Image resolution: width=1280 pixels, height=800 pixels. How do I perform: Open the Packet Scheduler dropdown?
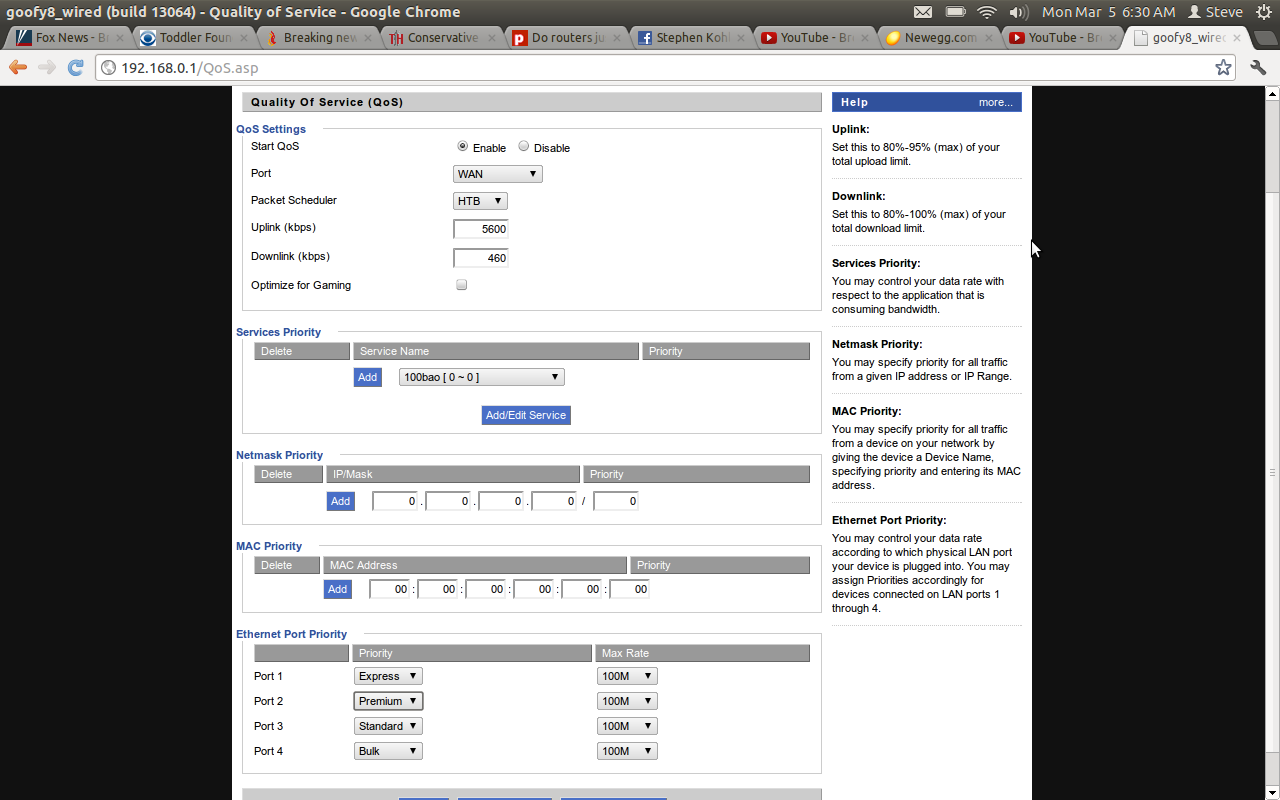pos(480,200)
